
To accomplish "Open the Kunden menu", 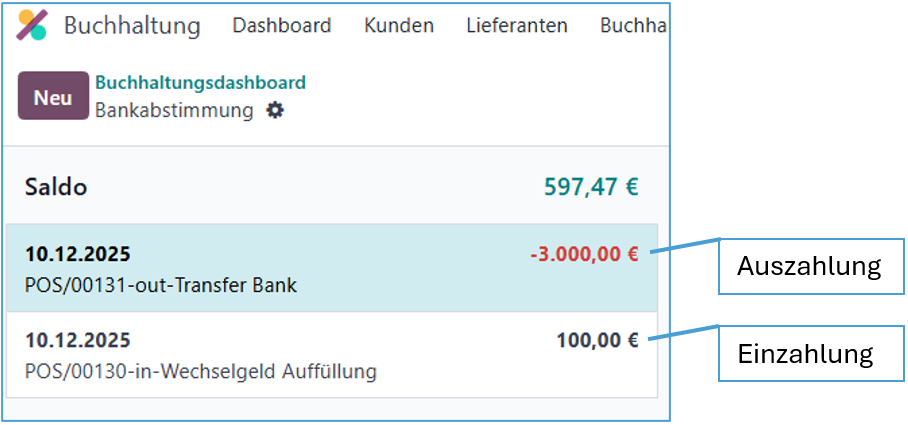I will [x=399, y=26].
